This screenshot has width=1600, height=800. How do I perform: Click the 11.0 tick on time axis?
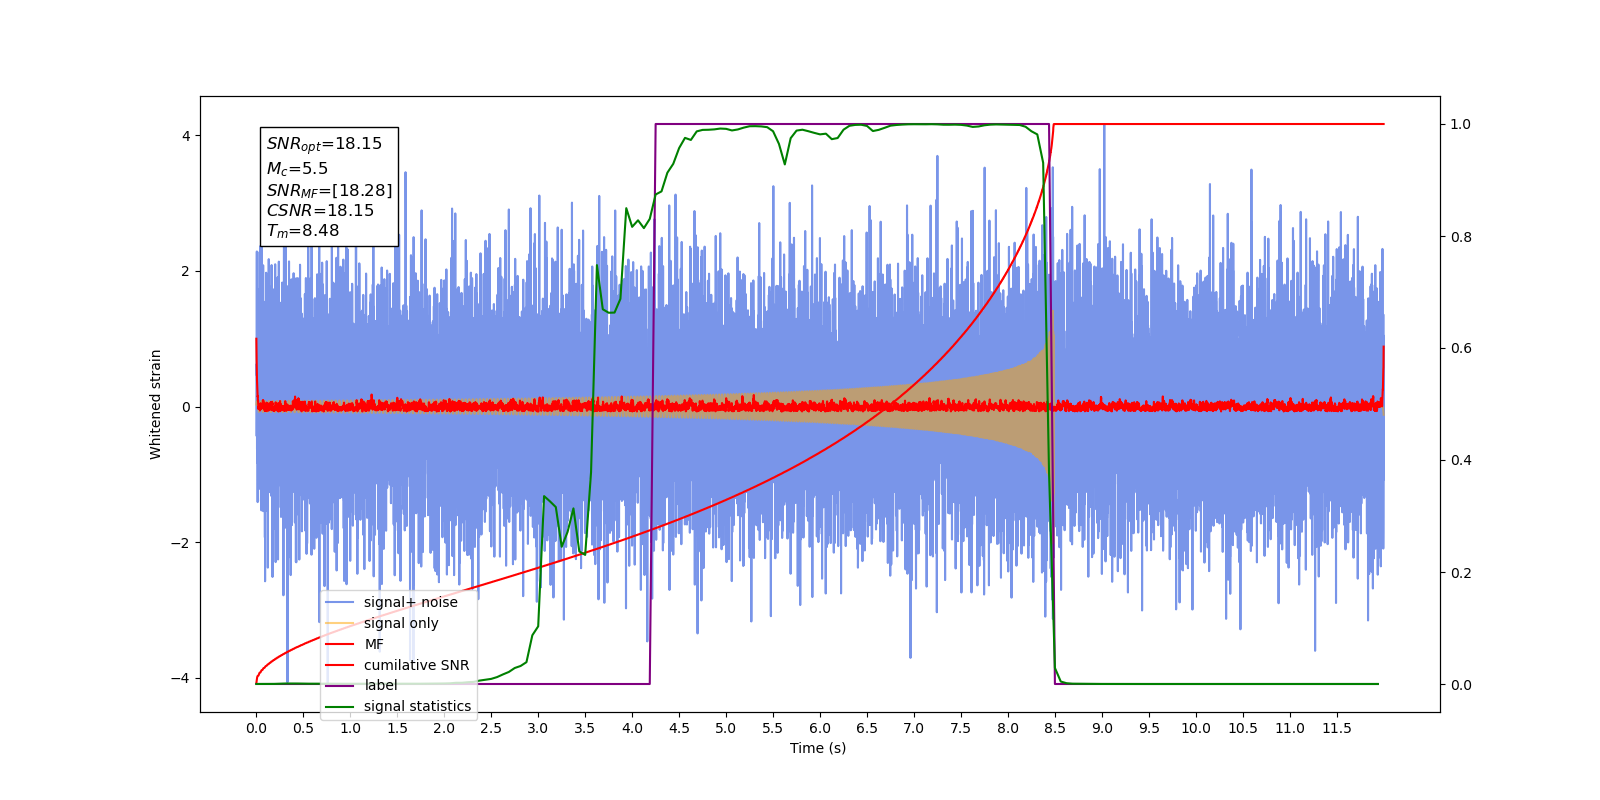point(1290,728)
